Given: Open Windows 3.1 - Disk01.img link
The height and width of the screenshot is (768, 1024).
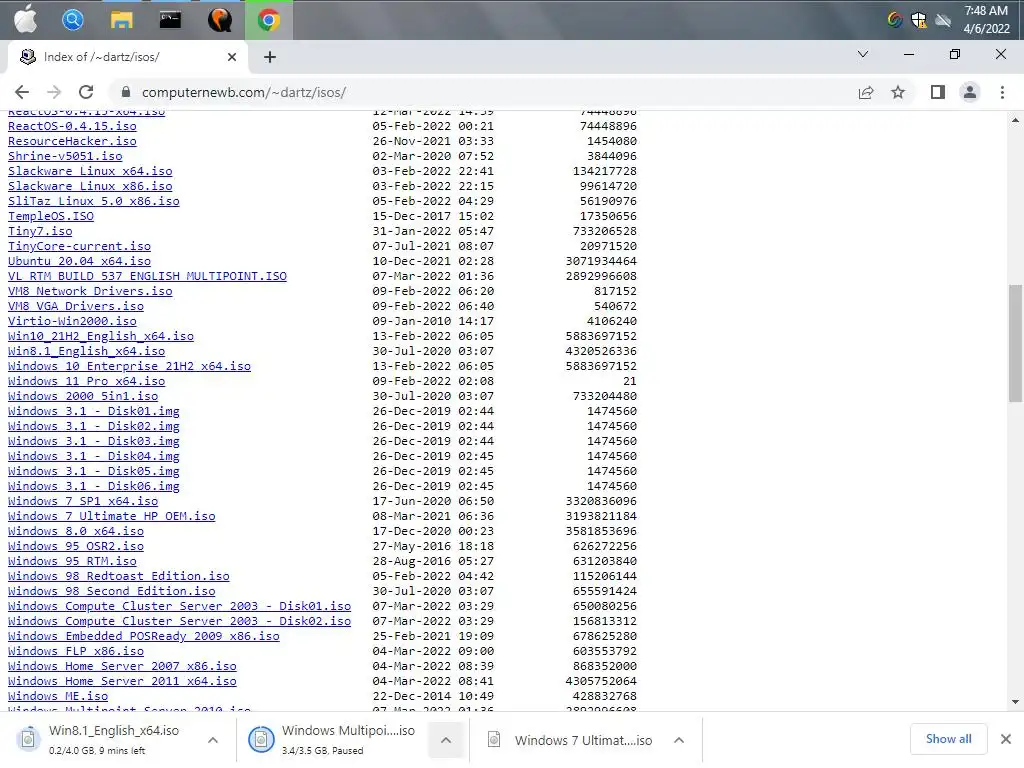Looking at the screenshot, I should tap(94, 411).
